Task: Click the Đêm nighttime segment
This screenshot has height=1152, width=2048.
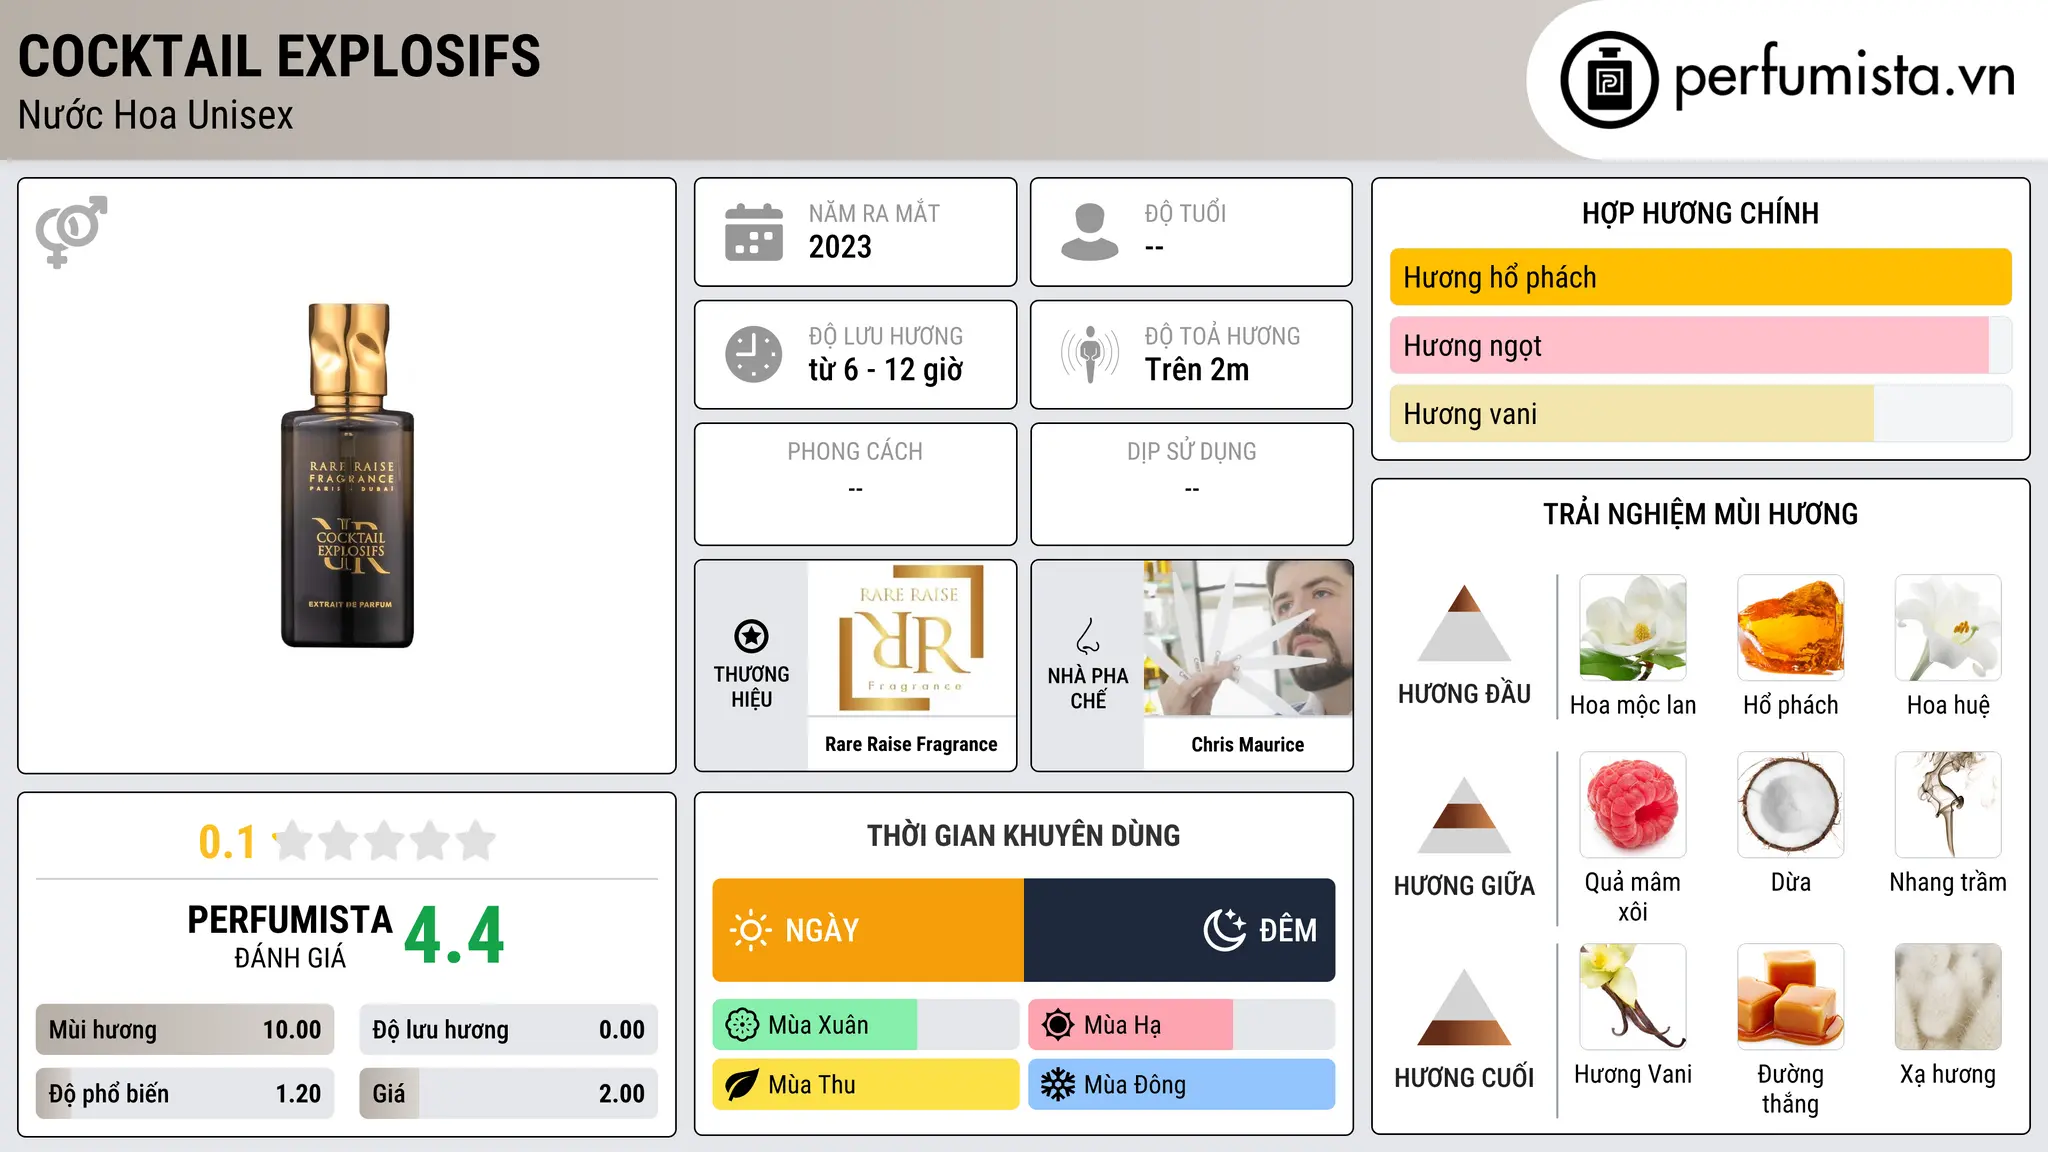Action: pos(1180,930)
